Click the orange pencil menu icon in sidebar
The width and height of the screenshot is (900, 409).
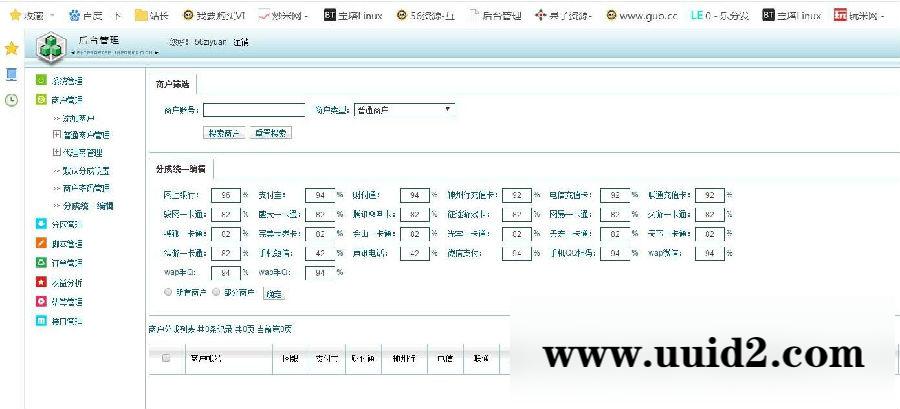click(x=41, y=243)
